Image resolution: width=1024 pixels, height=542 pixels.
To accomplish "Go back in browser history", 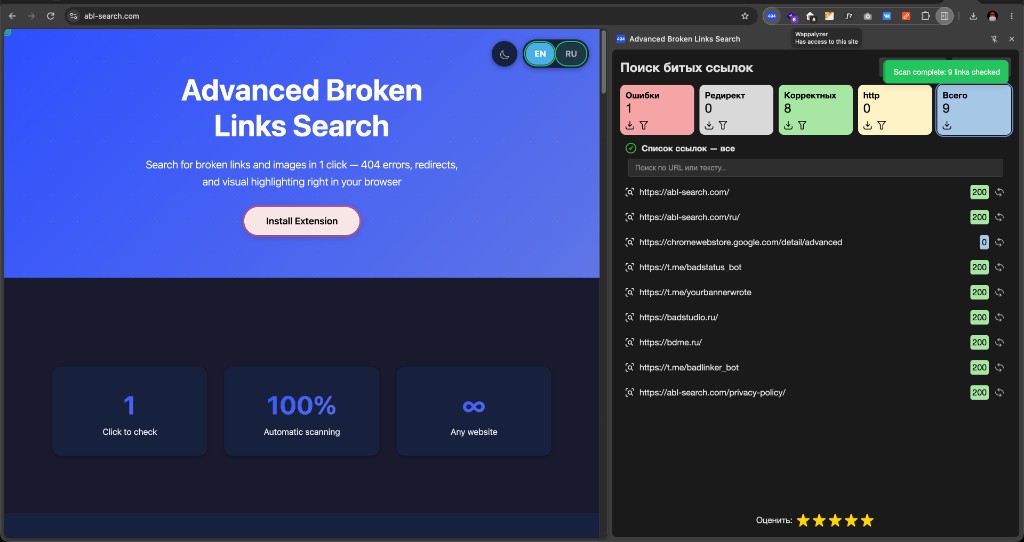I will pyautogui.click(x=12, y=16).
